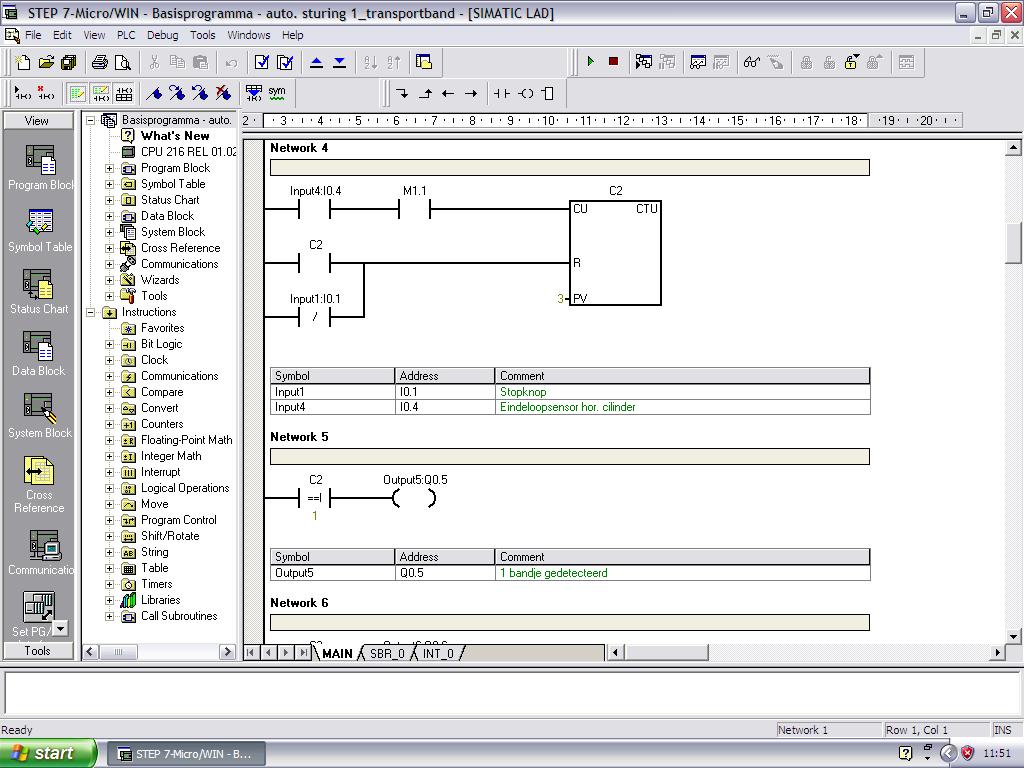Expand the Counters instruction folder
Image resolution: width=1024 pixels, height=768 pixels.
[x=110, y=424]
